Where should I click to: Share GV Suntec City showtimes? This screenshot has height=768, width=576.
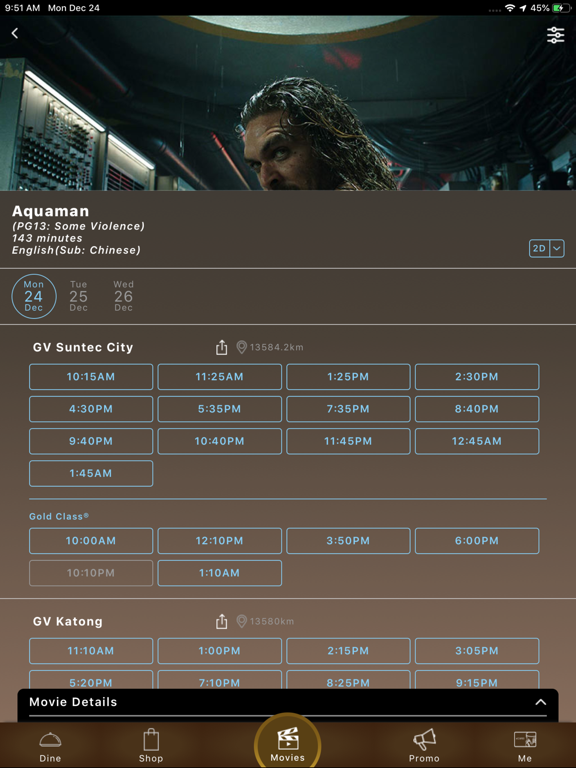221,347
